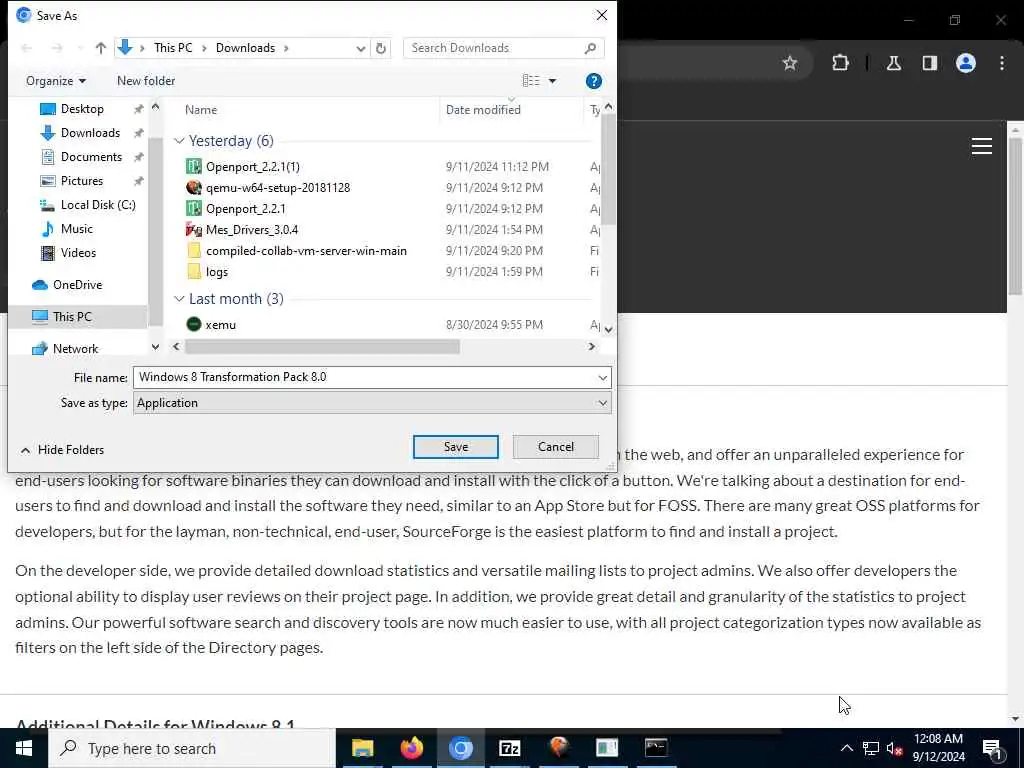Click the Search Downloads field

coord(503,48)
